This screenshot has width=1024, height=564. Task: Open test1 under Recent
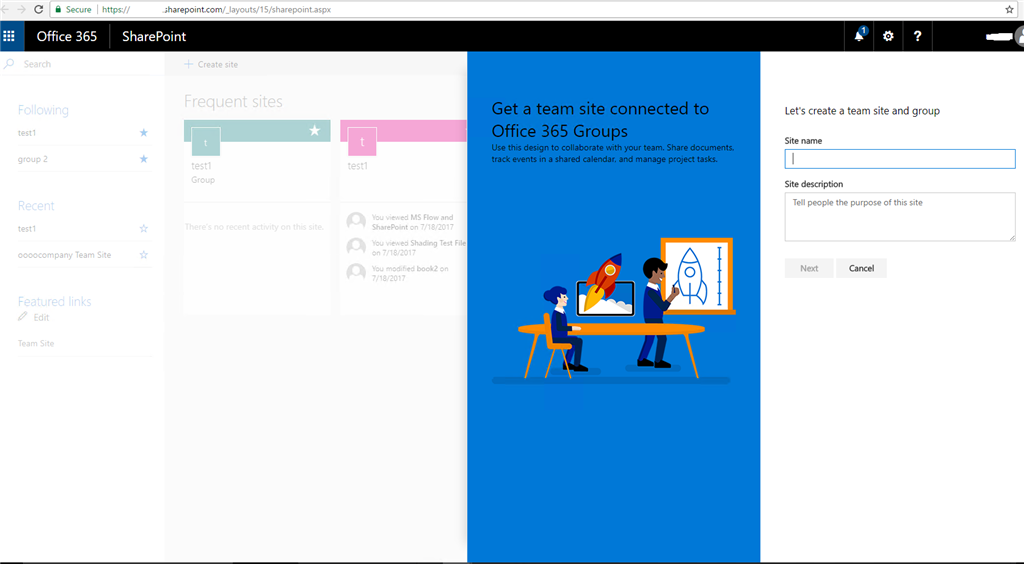click(27, 228)
